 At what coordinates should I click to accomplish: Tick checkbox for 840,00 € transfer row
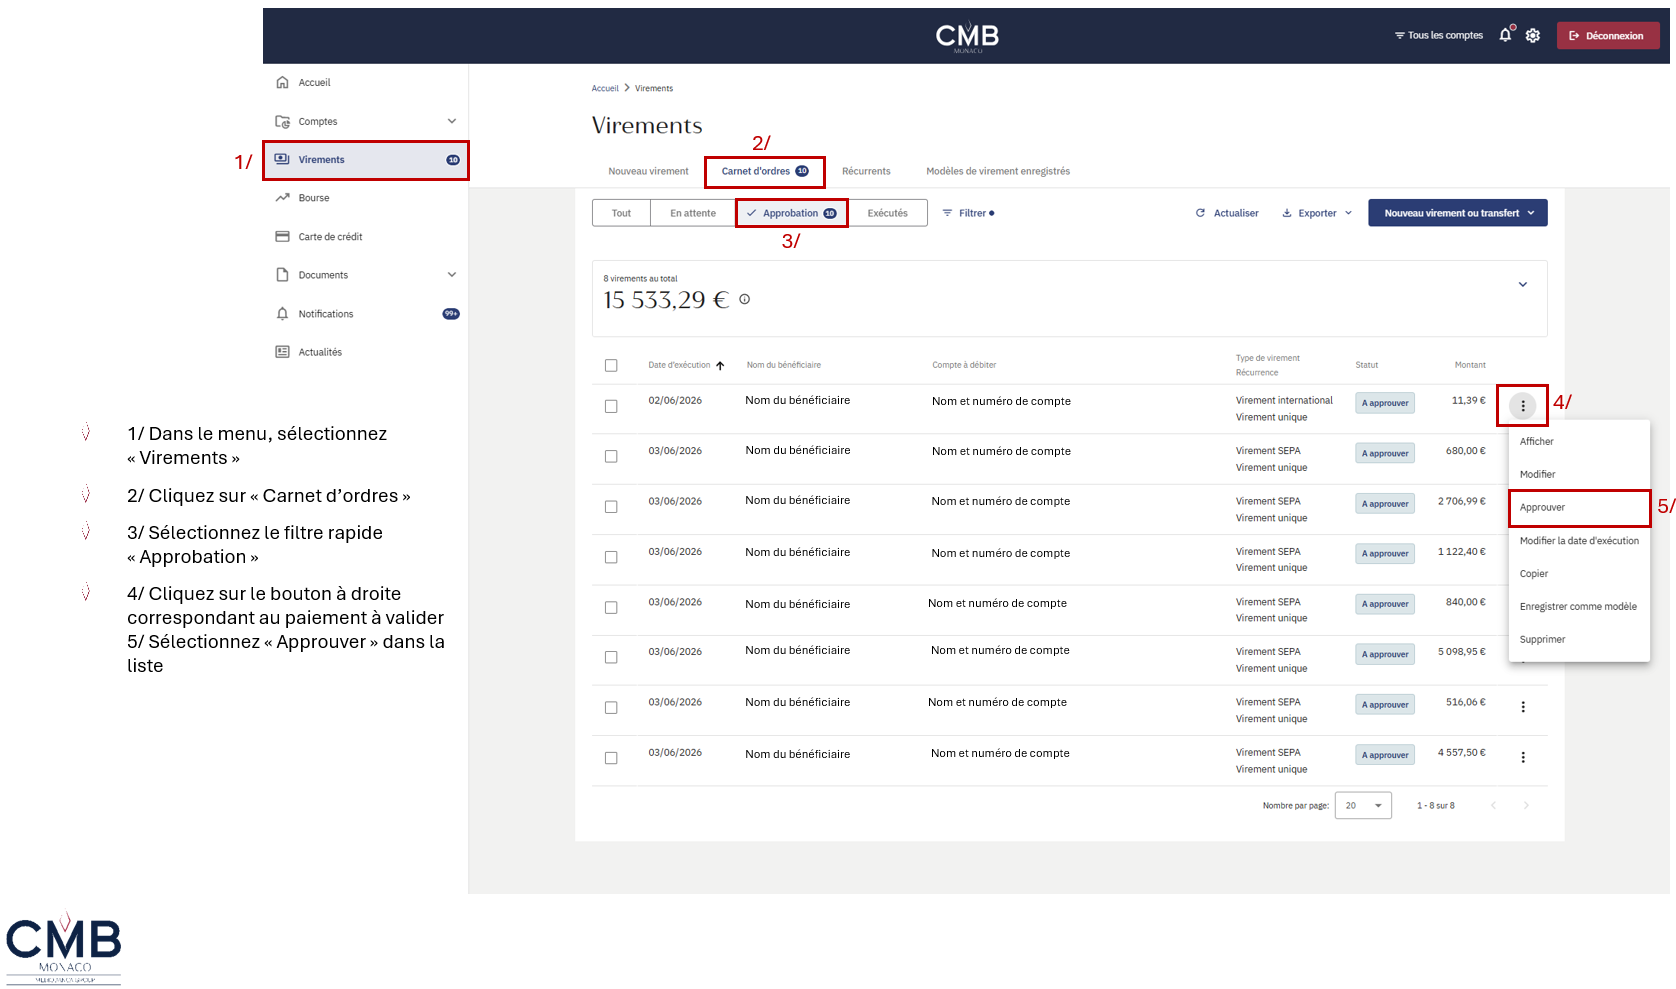pyautogui.click(x=611, y=607)
